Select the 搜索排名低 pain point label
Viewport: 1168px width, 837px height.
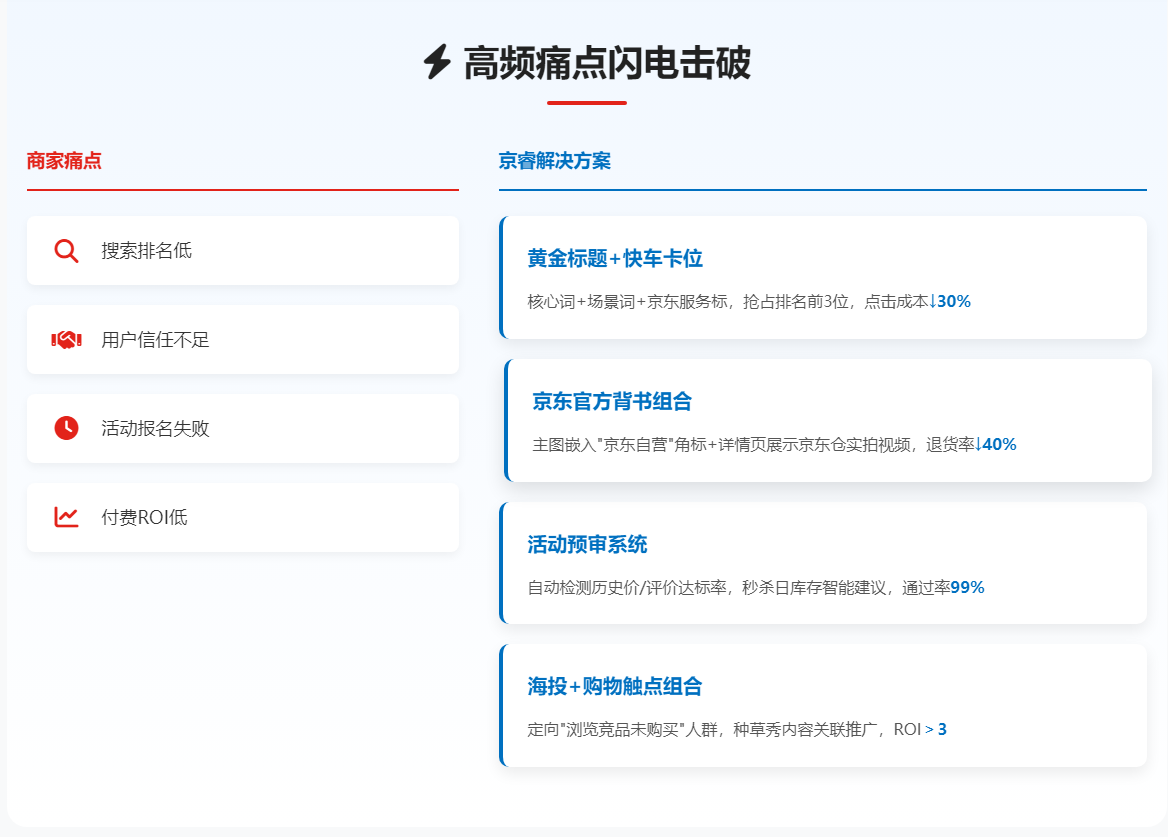146,251
